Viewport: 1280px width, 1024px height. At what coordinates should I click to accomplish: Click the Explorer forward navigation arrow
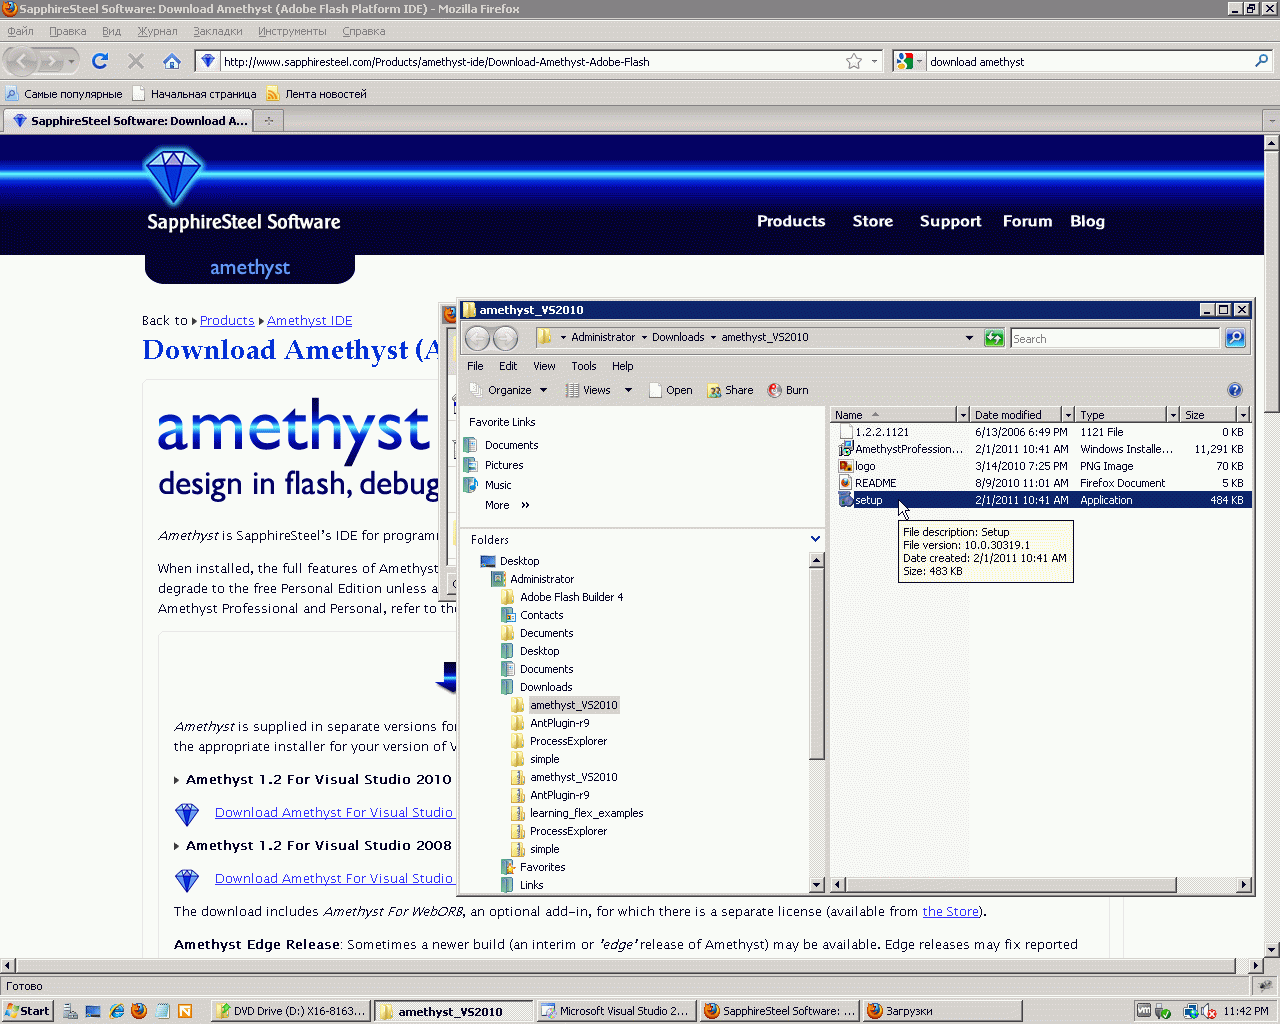tap(506, 338)
